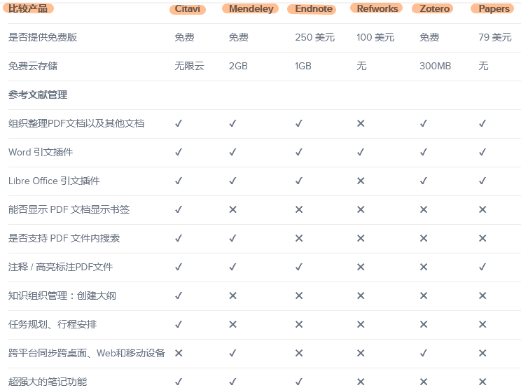Click the Mendeley column header
521x391 pixels.
click(x=251, y=9)
